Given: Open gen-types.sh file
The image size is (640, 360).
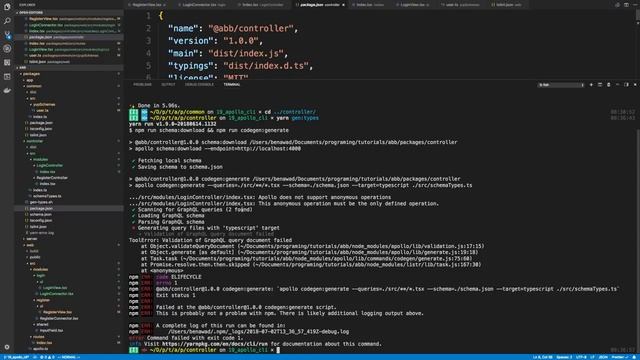Looking at the screenshot, I should [41, 202].
